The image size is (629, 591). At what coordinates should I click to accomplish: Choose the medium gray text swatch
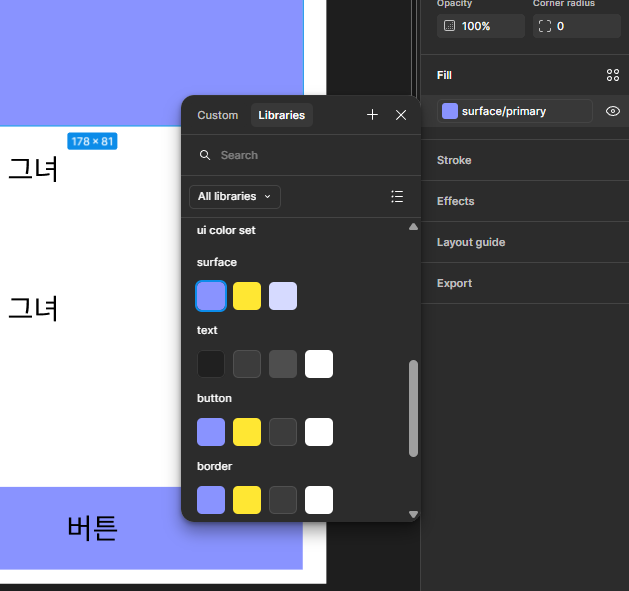pos(283,364)
